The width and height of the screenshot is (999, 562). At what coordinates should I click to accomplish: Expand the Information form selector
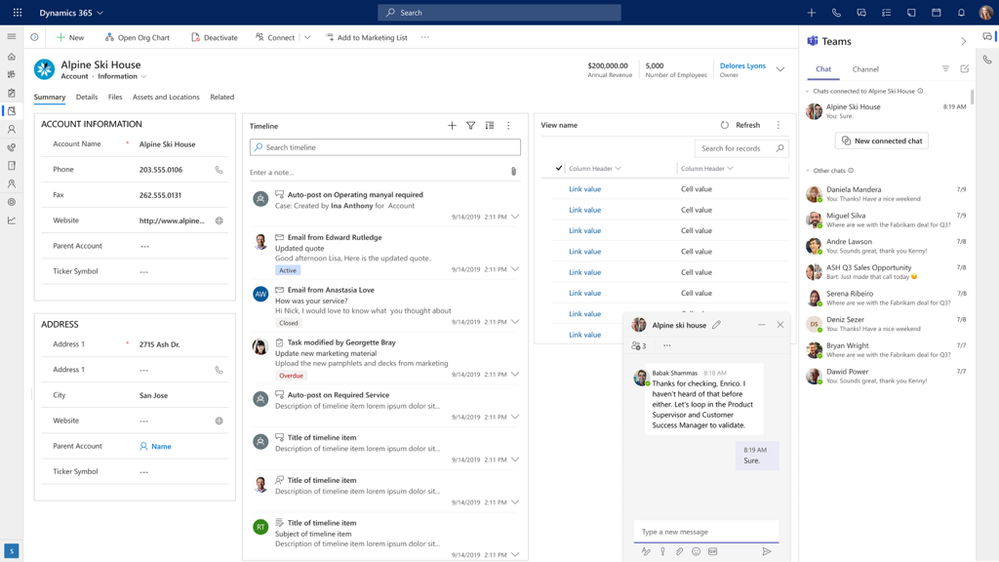point(143,76)
